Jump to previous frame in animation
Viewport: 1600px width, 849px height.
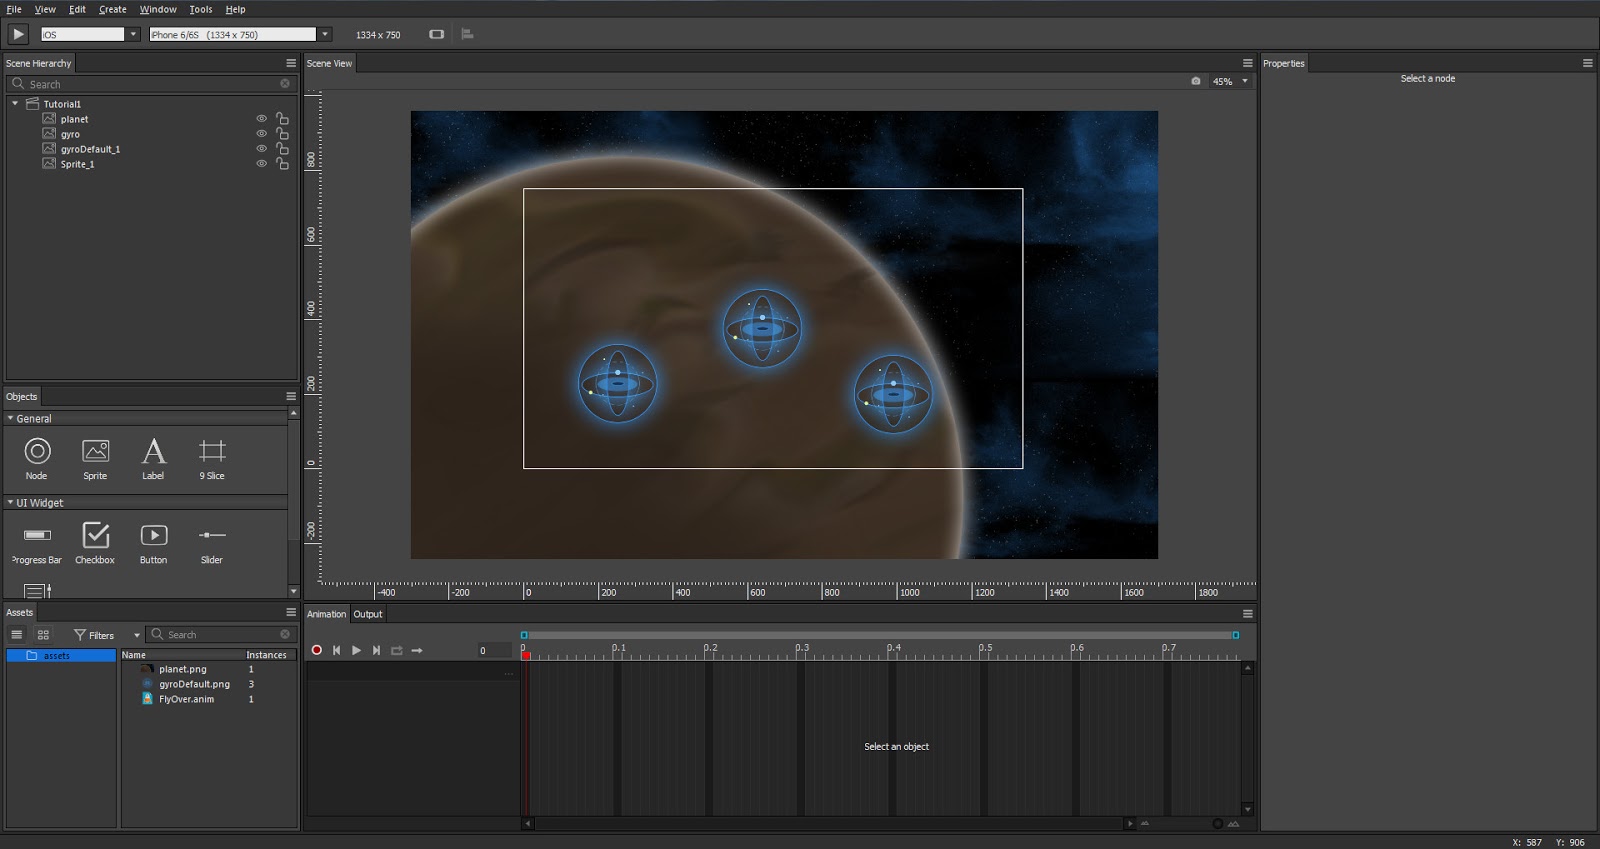pos(336,650)
